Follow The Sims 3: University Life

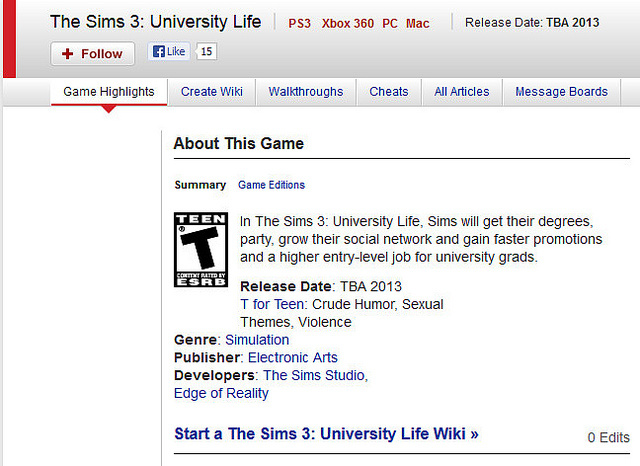click(93, 53)
